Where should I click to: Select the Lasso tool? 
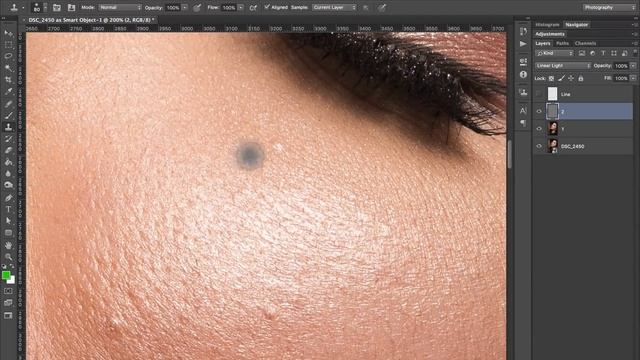tap(8, 56)
